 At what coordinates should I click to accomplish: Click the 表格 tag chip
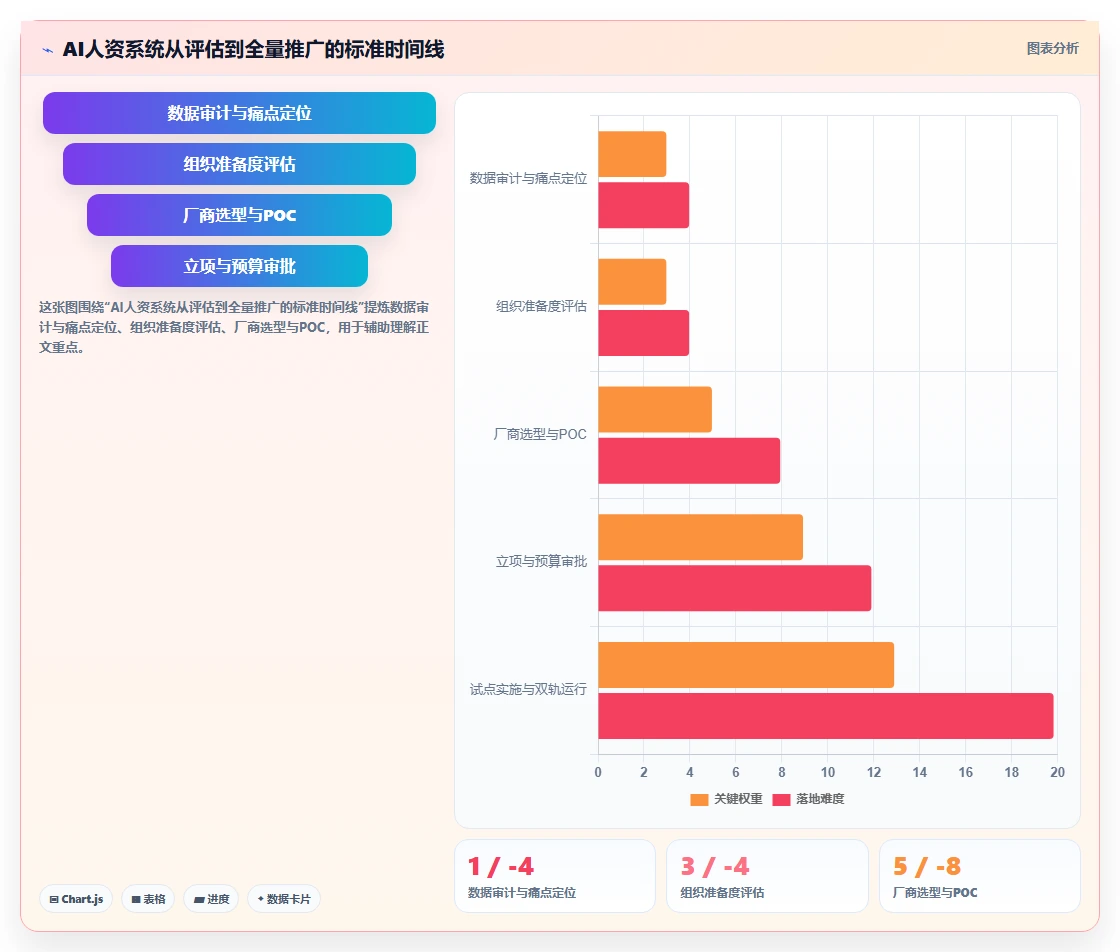[148, 899]
